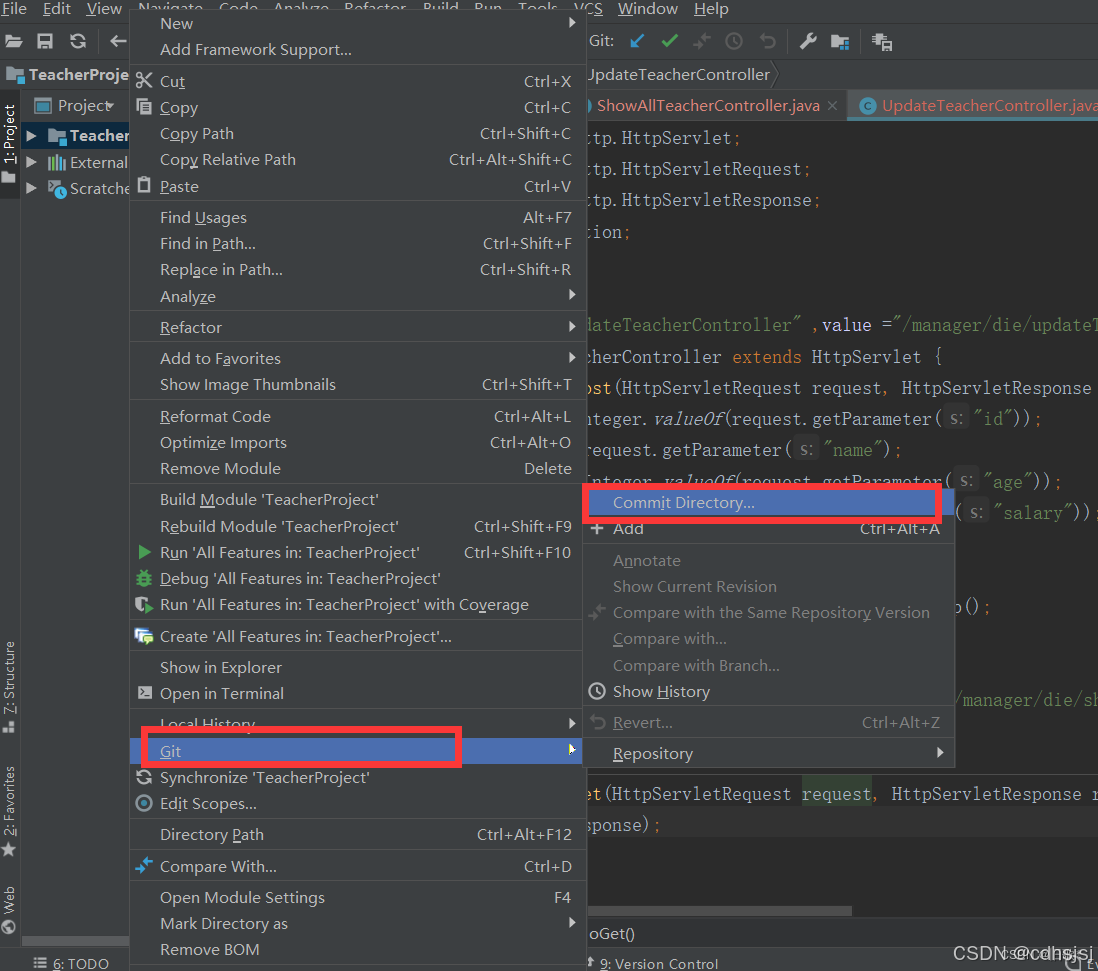This screenshot has width=1098, height=971.
Task: Open the Edit menu
Action: coord(57,9)
